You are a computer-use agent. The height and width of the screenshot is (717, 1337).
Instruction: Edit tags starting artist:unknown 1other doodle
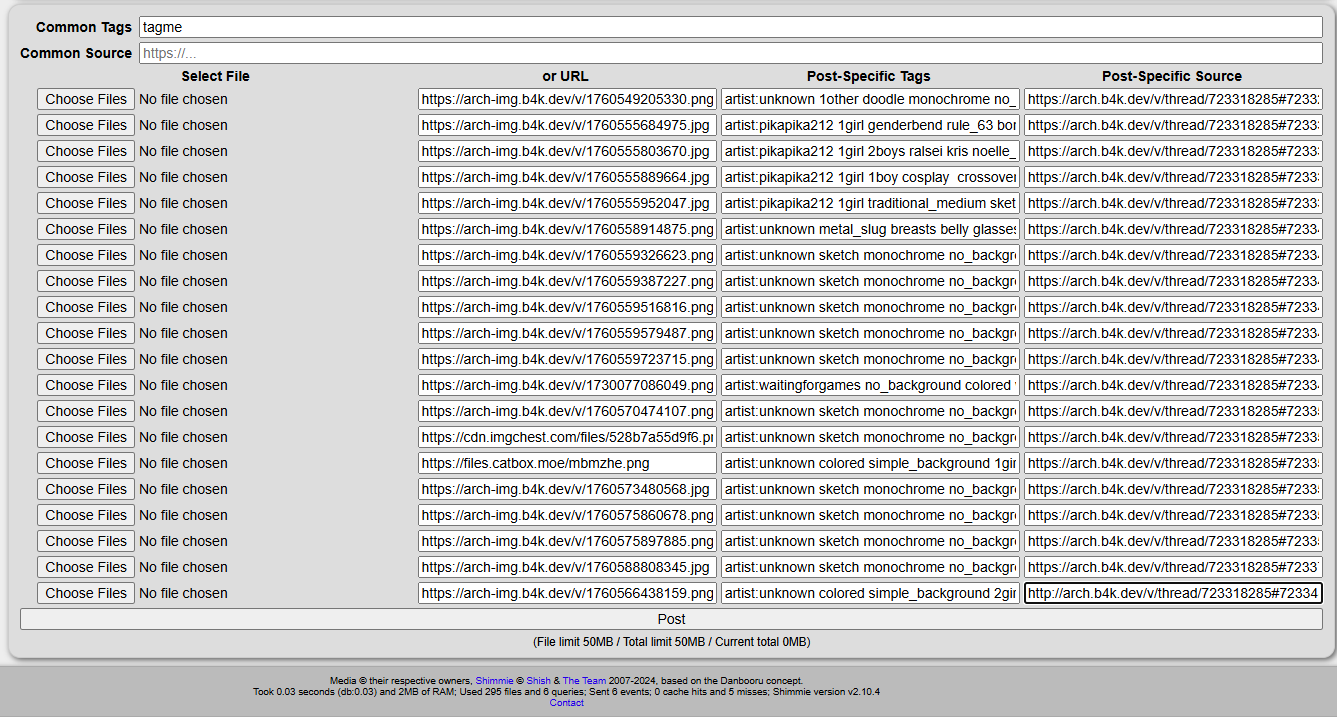[x=870, y=99]
